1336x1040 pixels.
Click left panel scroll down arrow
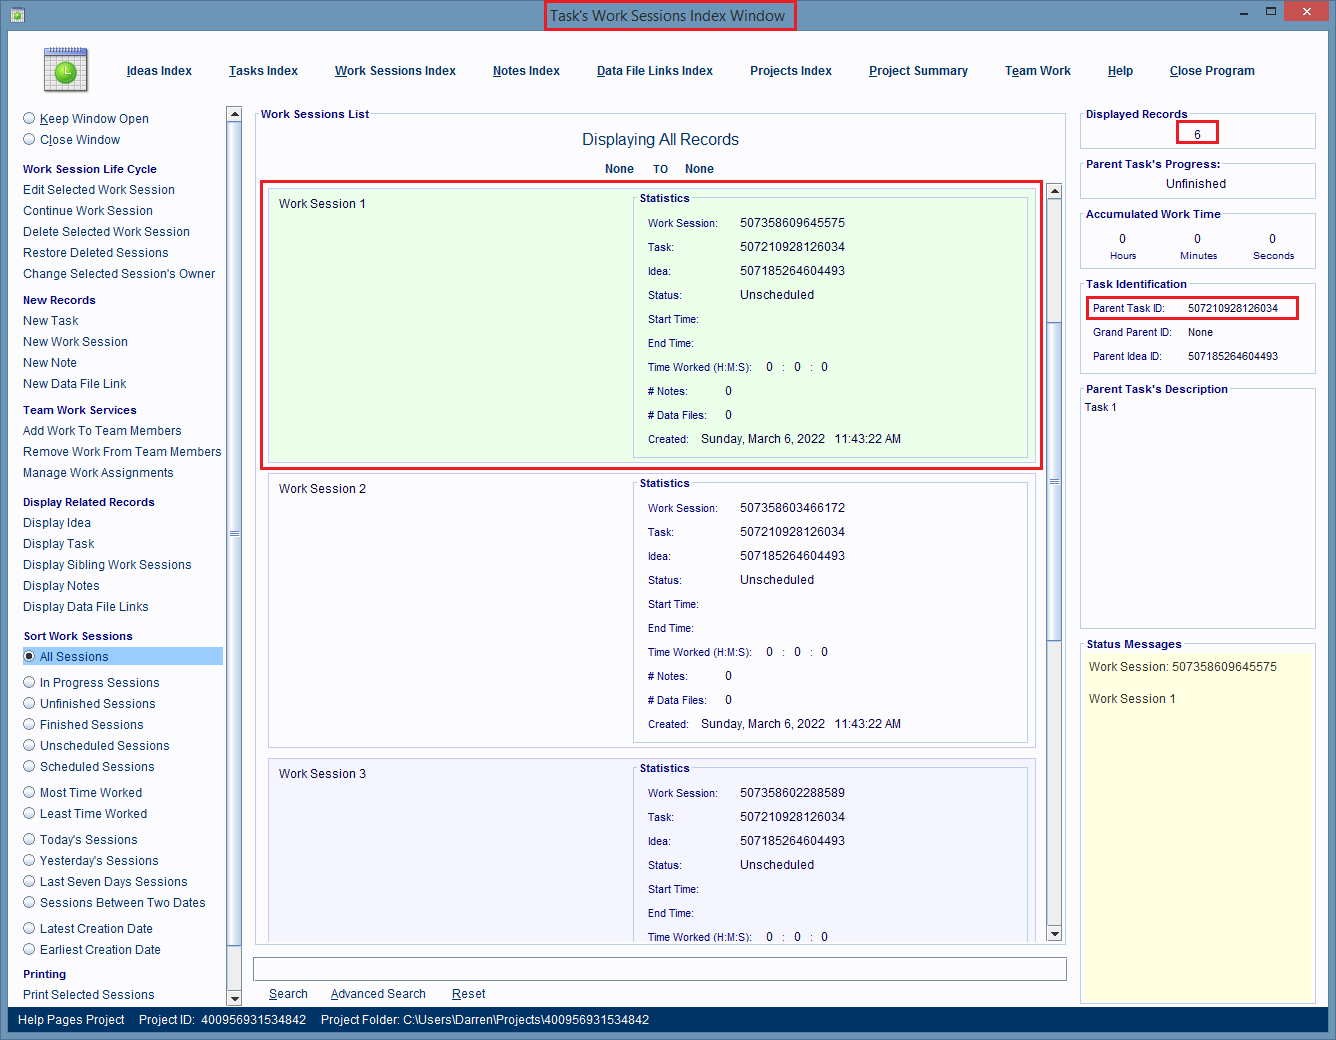234,997
